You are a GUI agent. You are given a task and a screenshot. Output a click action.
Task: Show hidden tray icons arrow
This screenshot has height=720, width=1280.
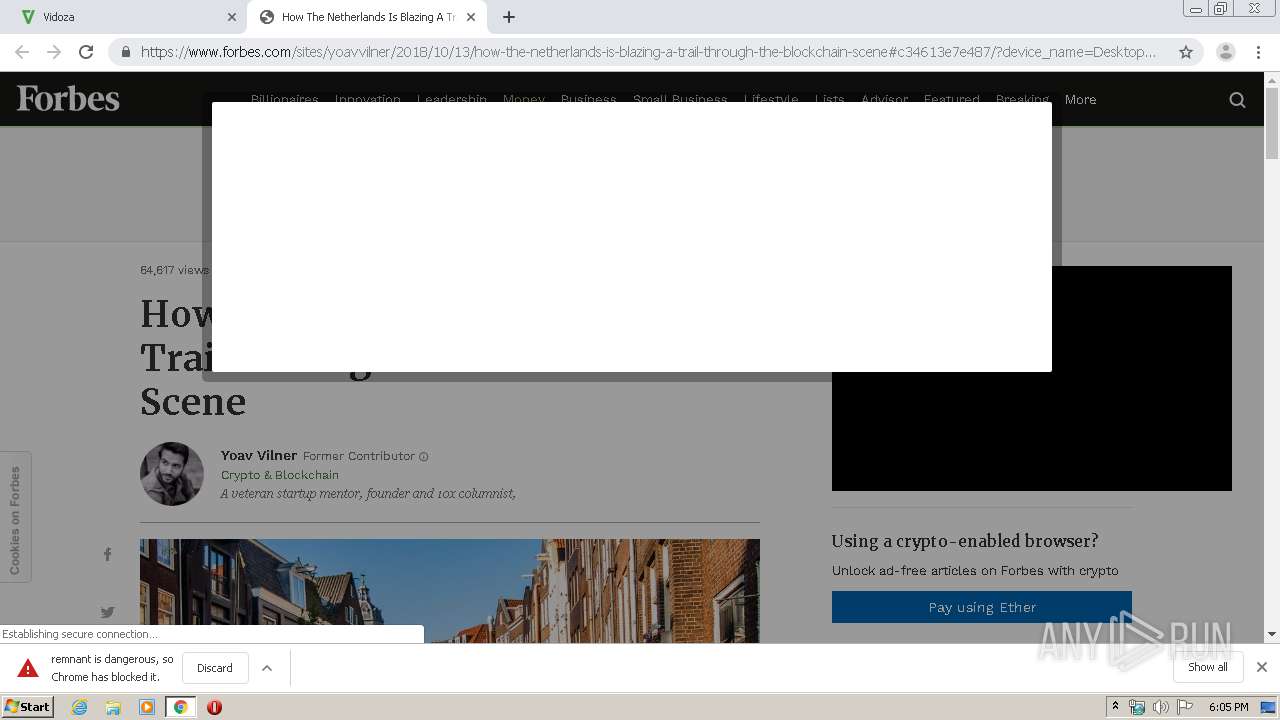[x=1115, y=707]
